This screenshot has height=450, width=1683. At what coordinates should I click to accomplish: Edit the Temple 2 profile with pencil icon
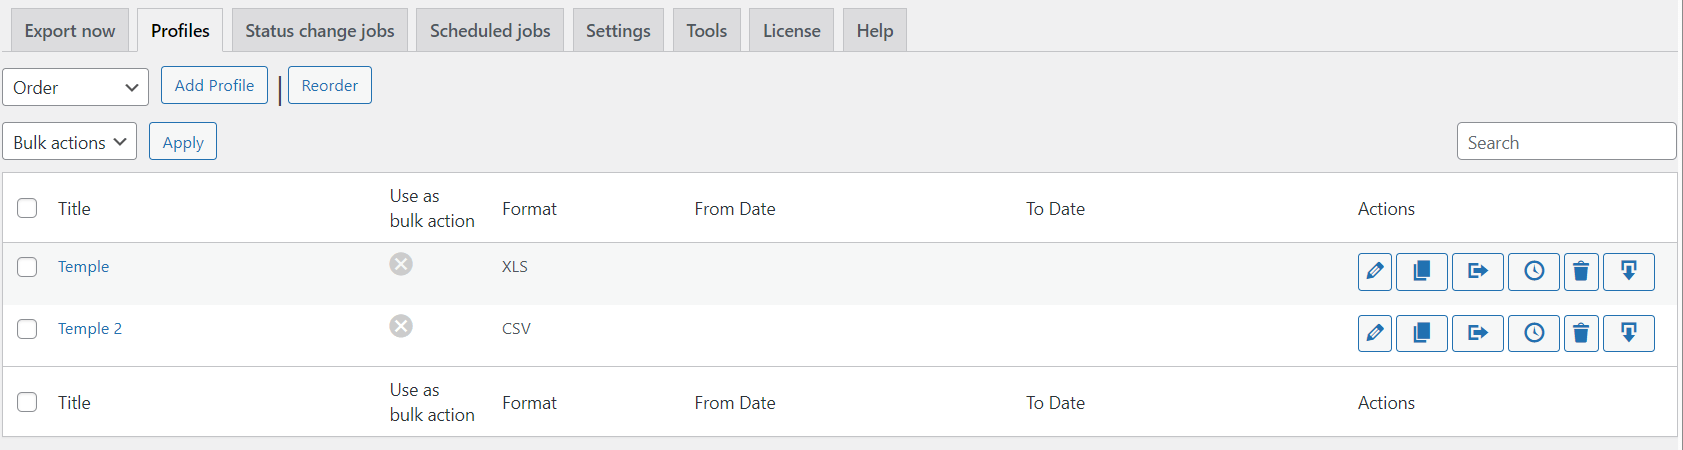coord(1375,333)
